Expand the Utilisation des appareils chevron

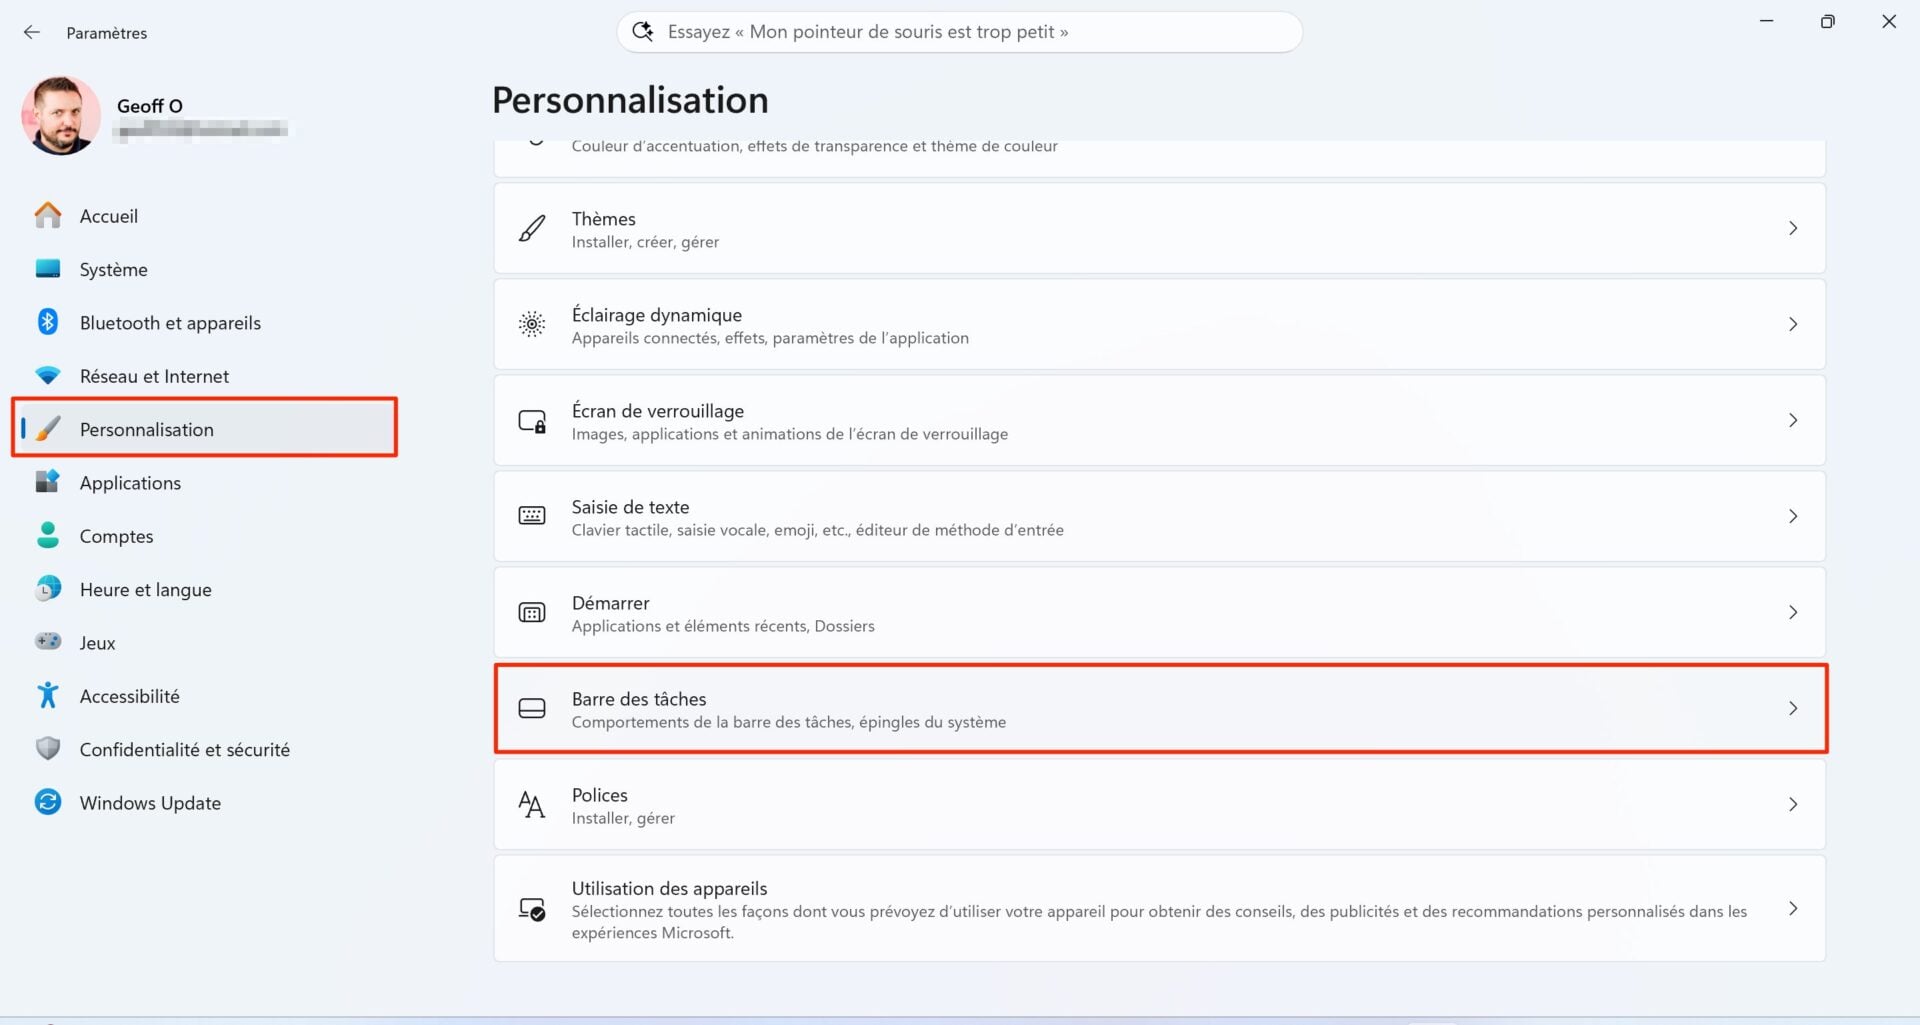[1793, 908]
